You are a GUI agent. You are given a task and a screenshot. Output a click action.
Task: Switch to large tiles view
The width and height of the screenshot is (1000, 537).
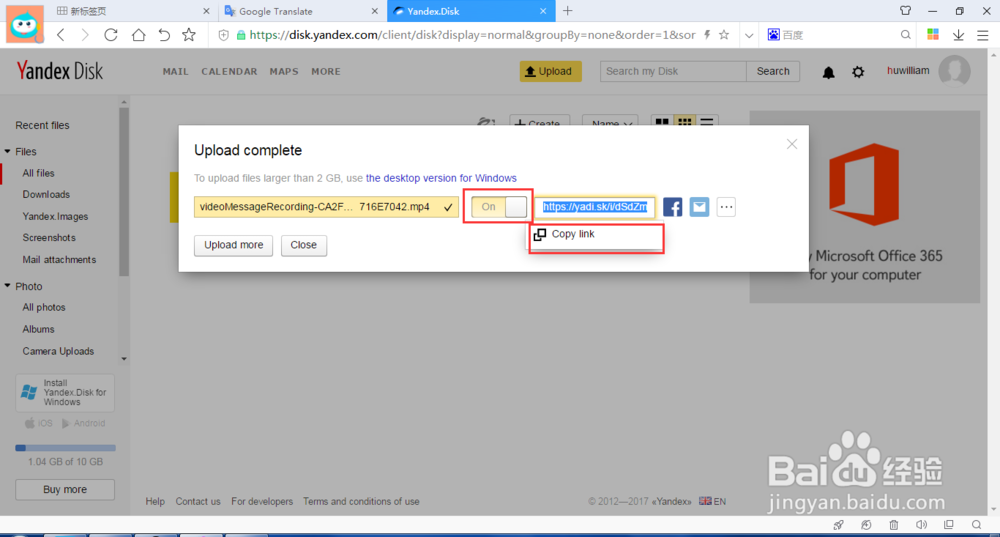[x=662, y=122]
